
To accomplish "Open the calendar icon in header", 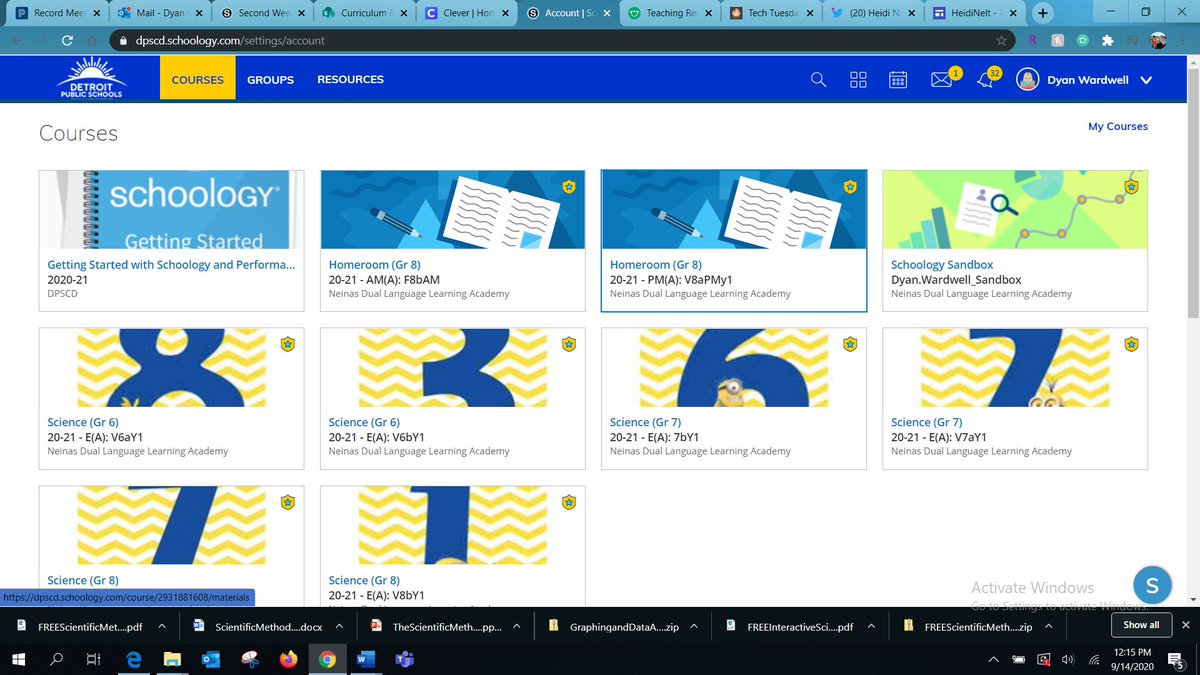I will tap(898, 80).
